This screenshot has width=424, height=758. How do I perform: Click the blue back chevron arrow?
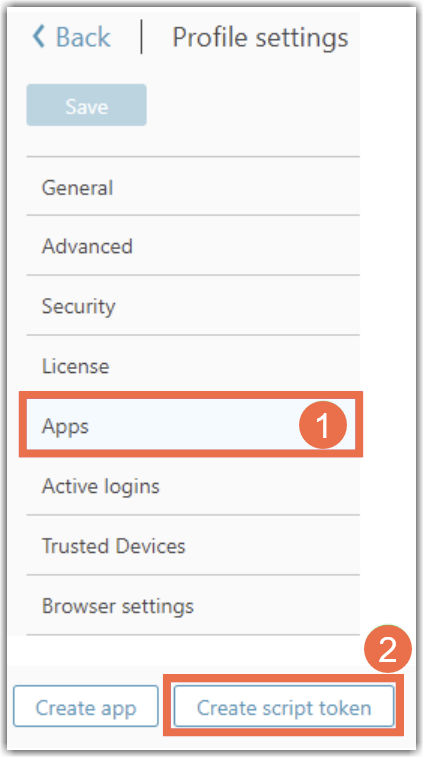point(39,37)
